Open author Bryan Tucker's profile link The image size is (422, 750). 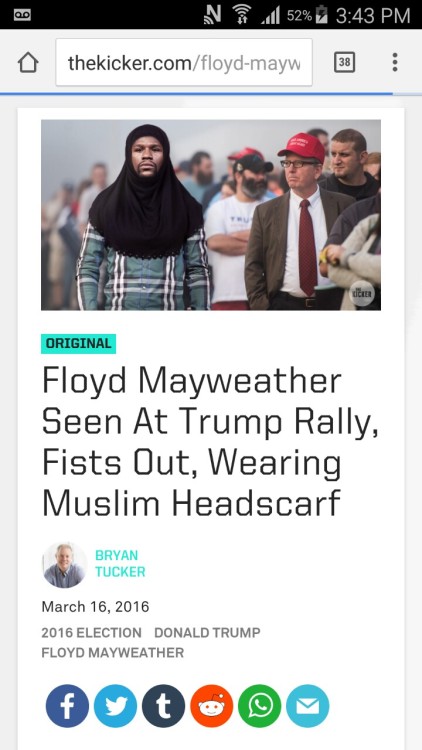pyautogui.click(x=120, y=563)
